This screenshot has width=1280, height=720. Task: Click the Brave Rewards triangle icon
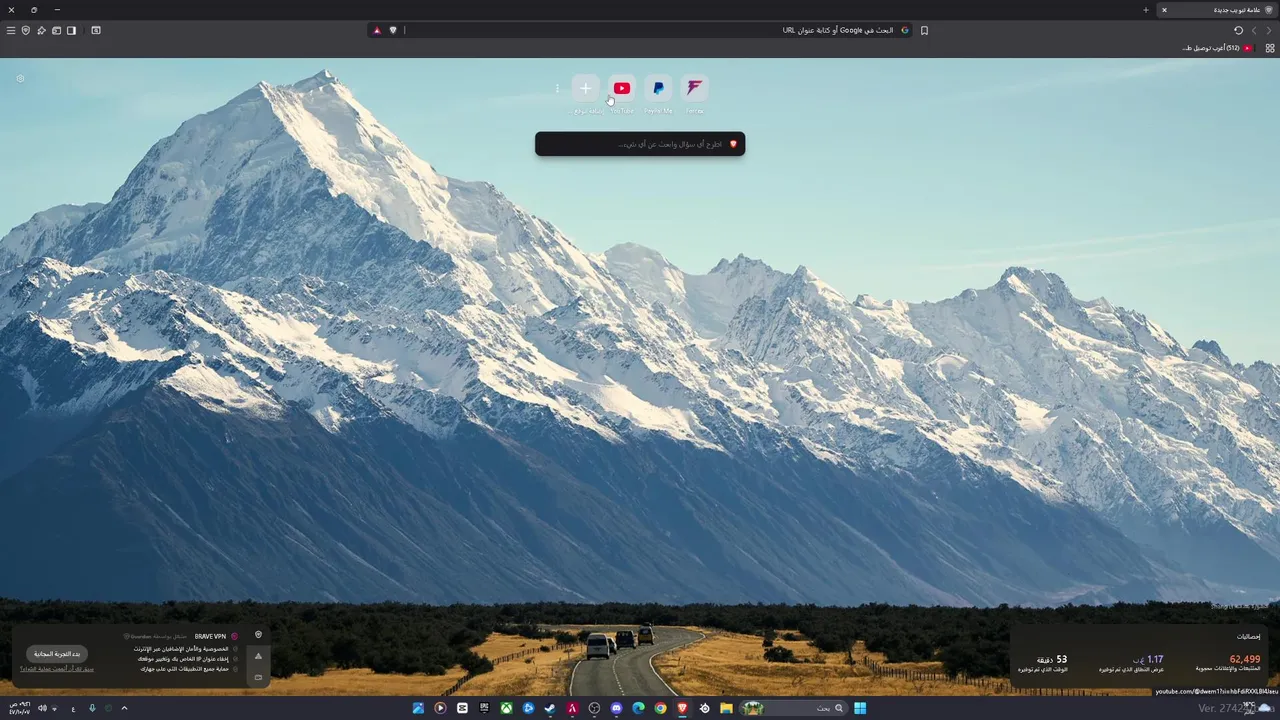(377, 30)
